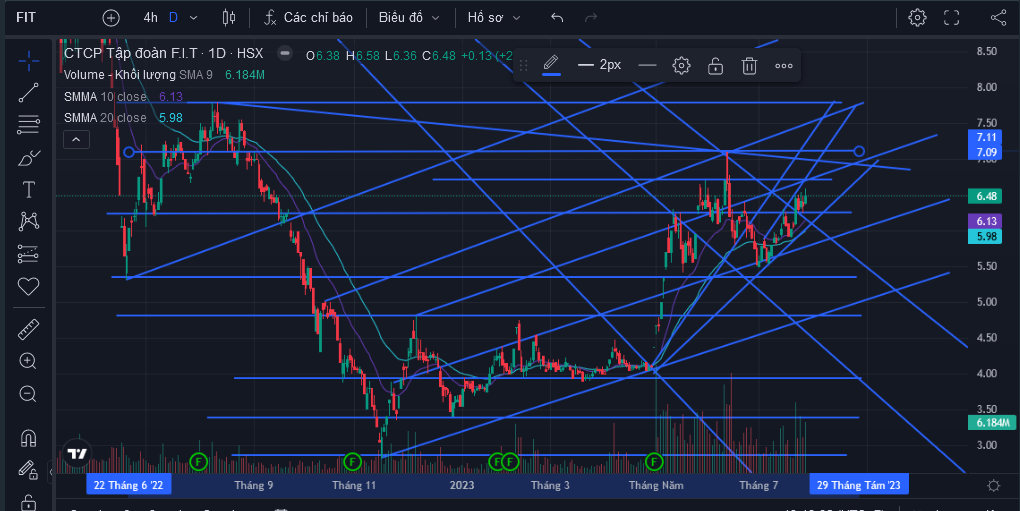Click the 22 Tháng 6 '22 date label
This screenshot has height=511, width=1020.
(129, 485)
